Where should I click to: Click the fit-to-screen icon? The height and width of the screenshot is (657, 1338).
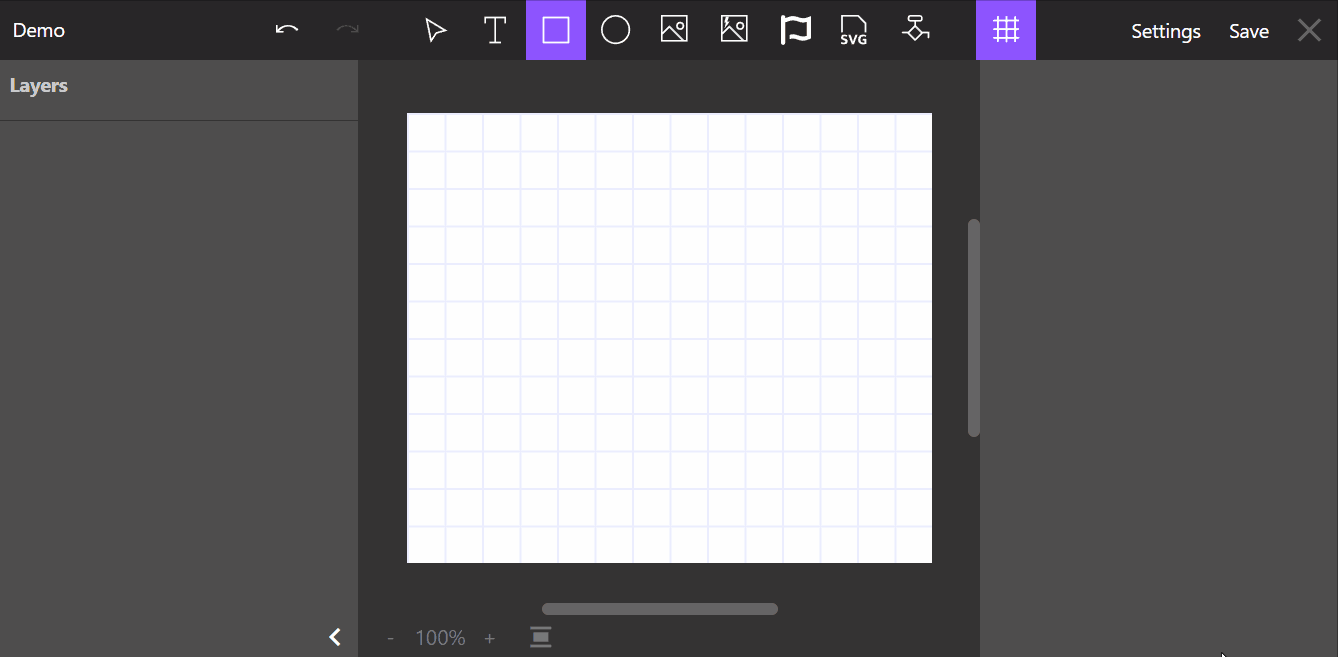[x=541, y=638]
